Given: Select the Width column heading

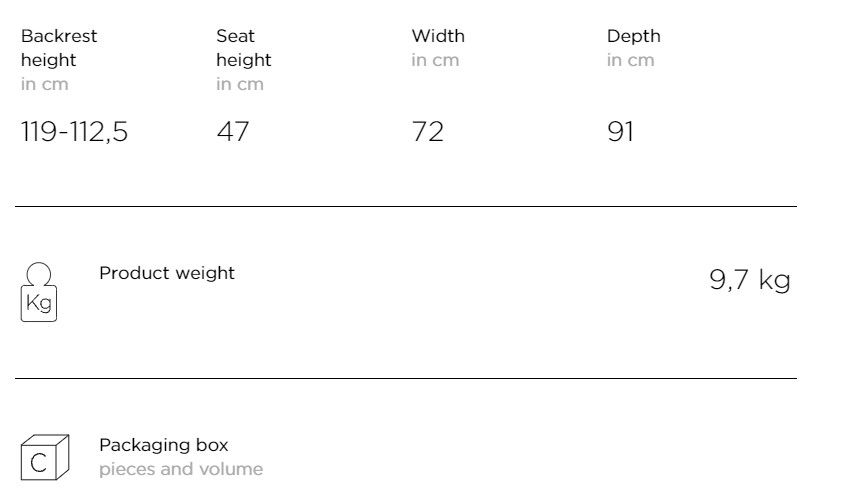Looking at the screenshot, I should (x=438, y=36).
